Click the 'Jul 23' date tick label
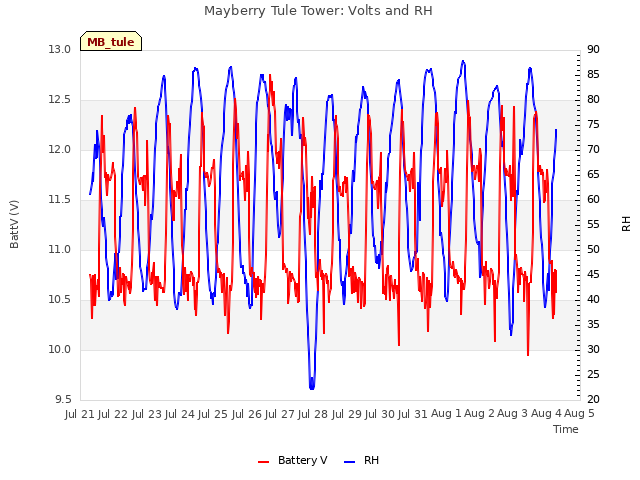Screen dimensions: 640x480 [x=146, y=414]
